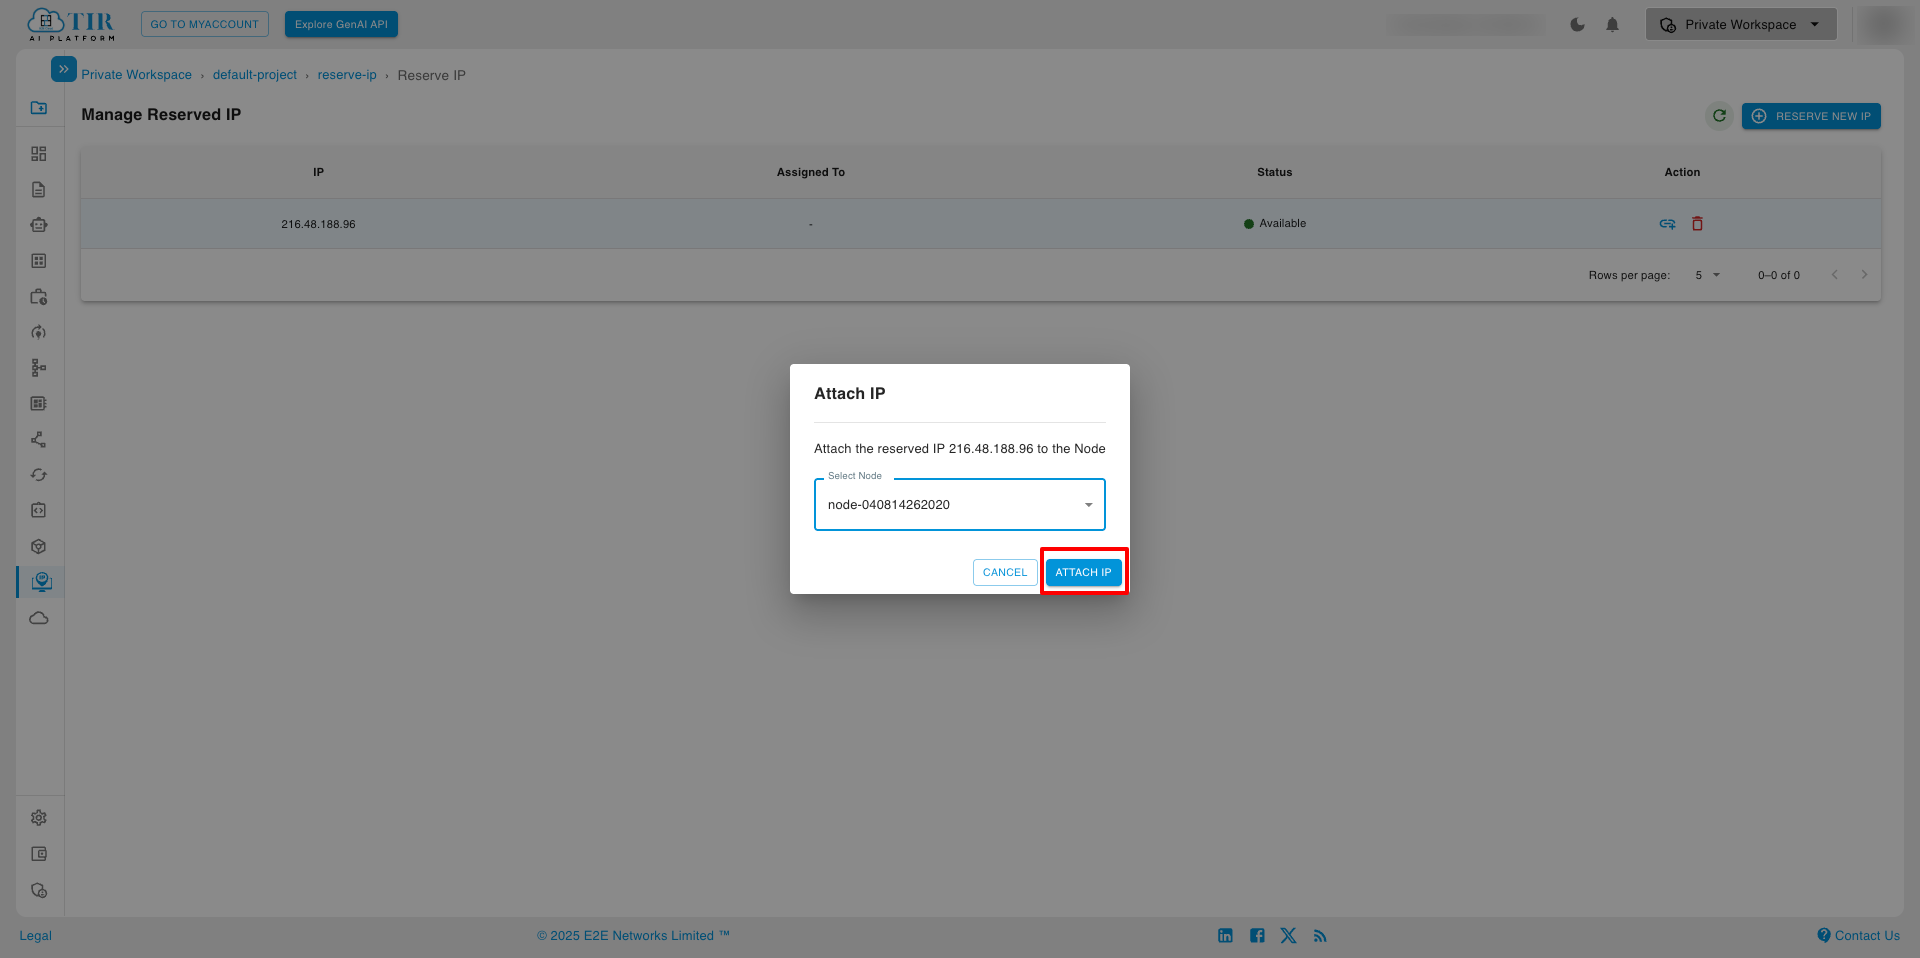The image size is (1920, 958).
Task: Open the pipeline tree sidebar icon
Action: tap(39, 368)
